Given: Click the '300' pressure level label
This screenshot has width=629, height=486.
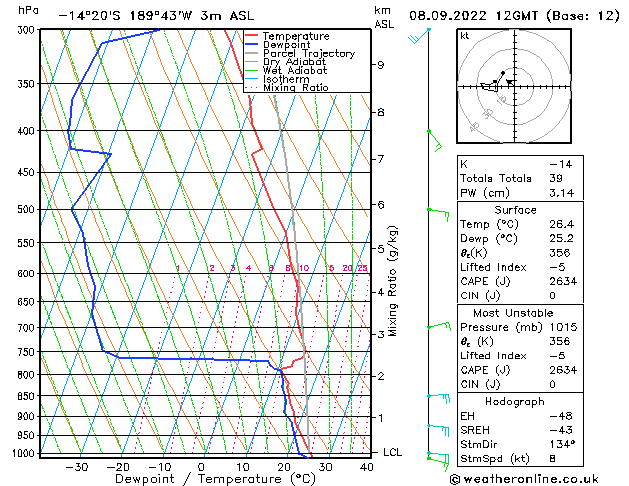Looking at the screenshot, I should (26, 30).
